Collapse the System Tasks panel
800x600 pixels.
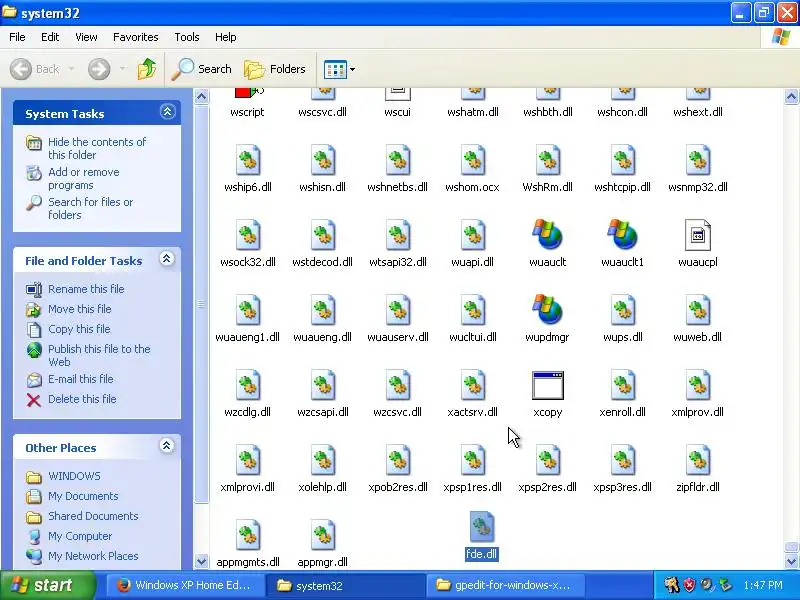[167, 112]
